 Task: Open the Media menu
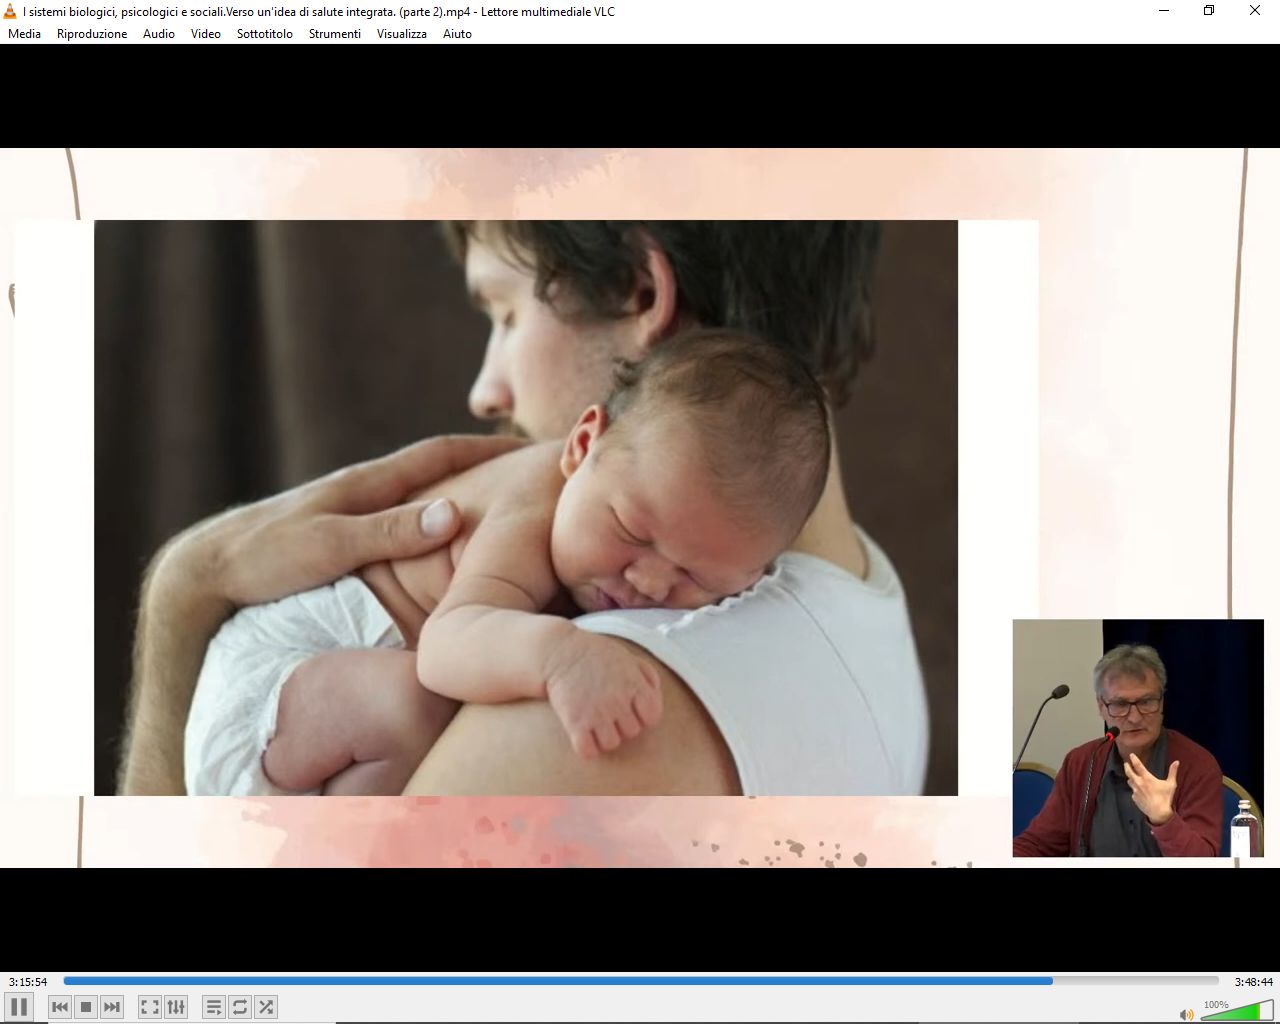pos(25,34)
